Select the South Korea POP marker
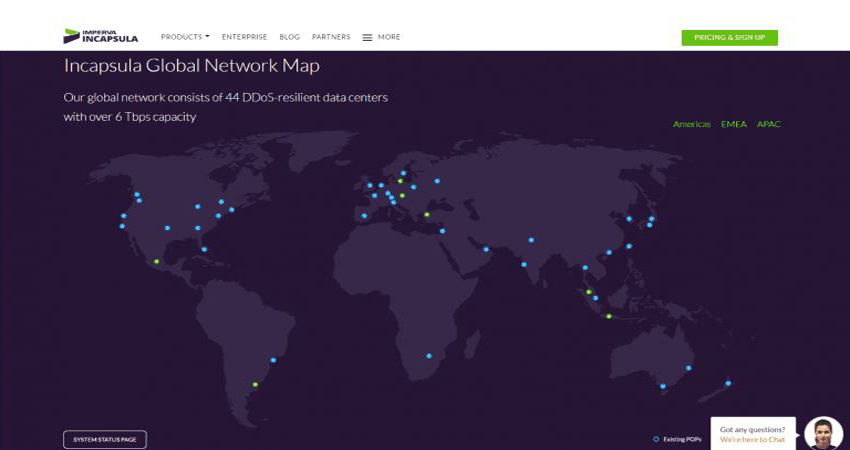Image resolution: width=850 pixels, height=450 pixels. (x=629, y=219)
